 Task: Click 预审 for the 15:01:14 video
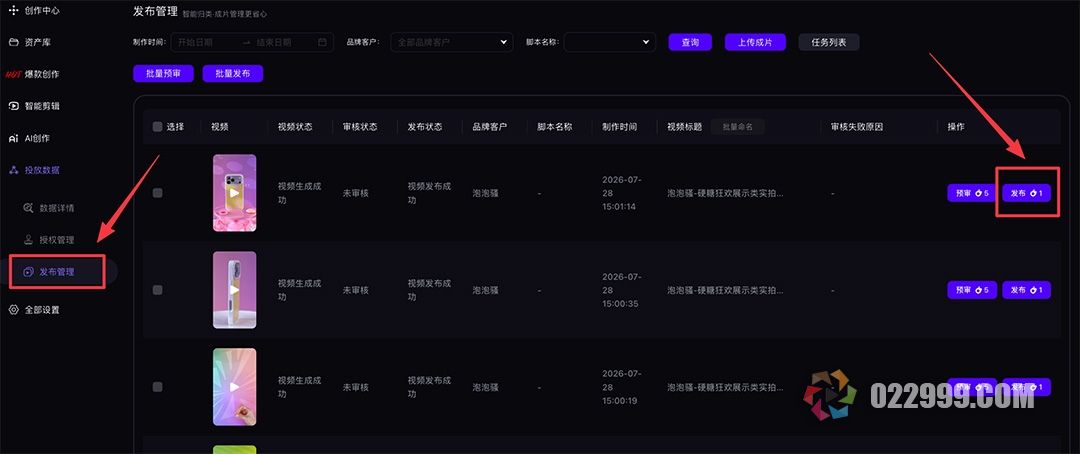pyautogui.click(x=972, y=194)
